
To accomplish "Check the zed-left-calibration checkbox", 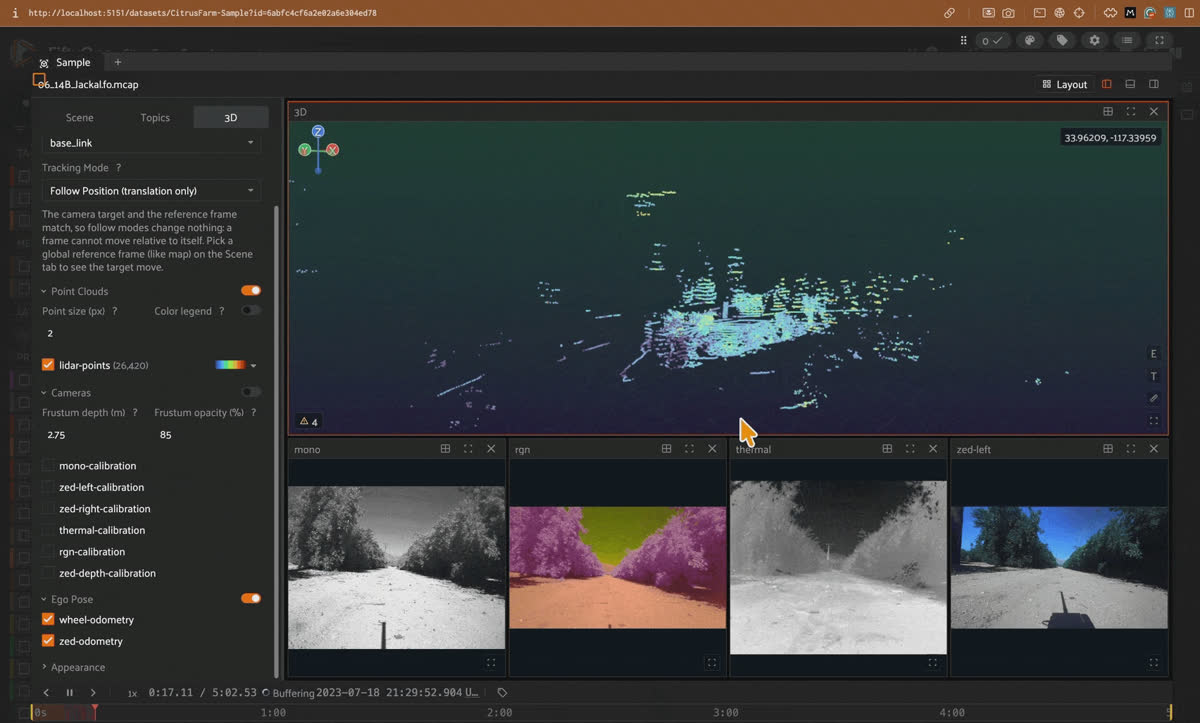I will 49,487.
